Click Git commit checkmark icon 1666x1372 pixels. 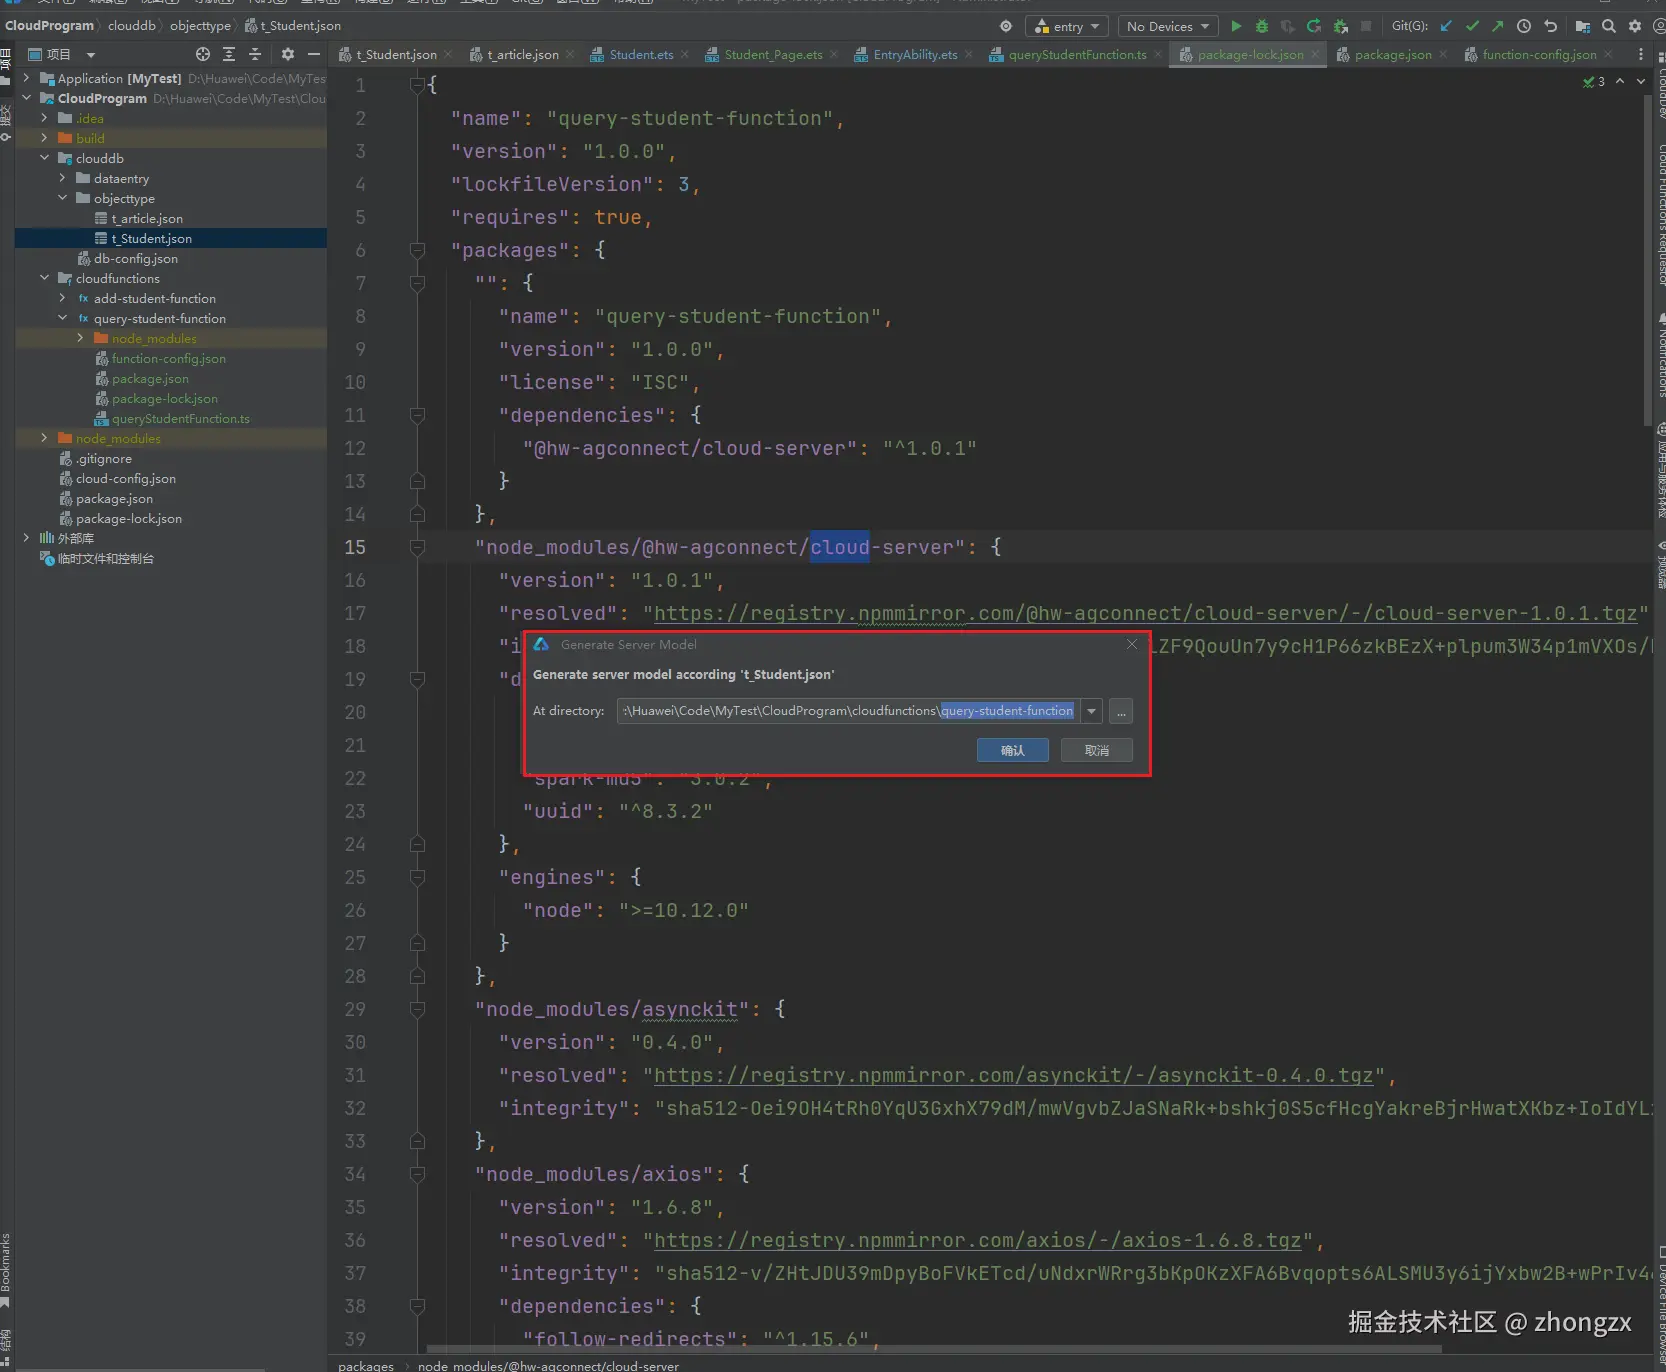(1472, 26)
